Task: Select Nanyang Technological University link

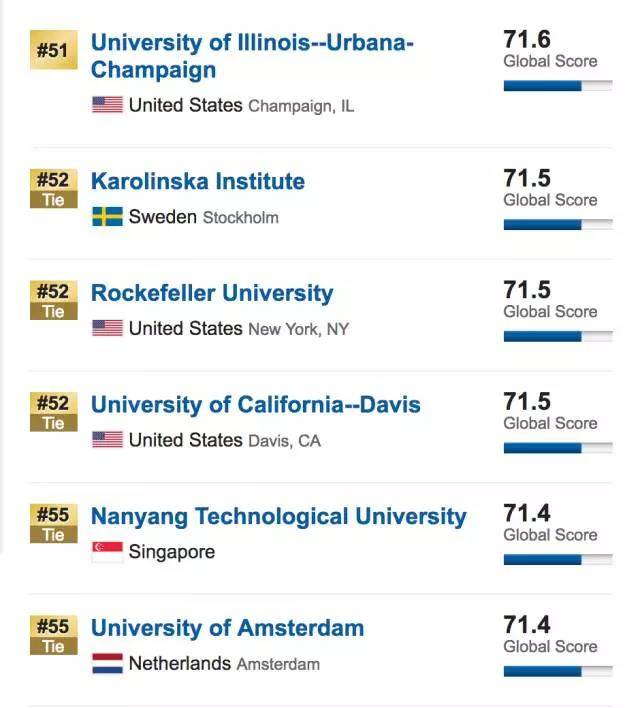Action: tap(278, 516)
